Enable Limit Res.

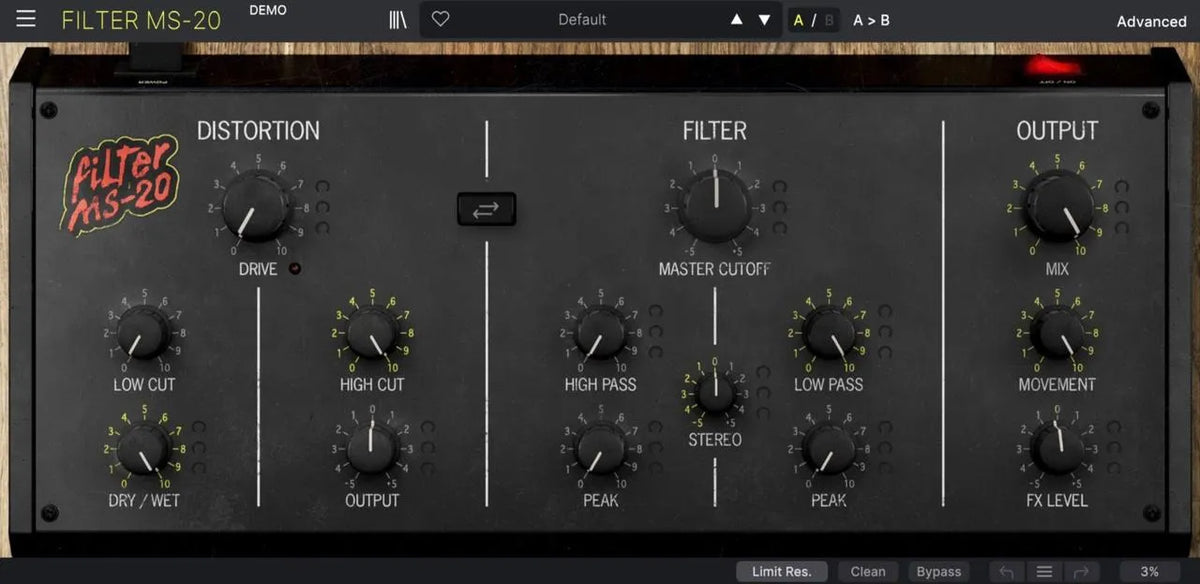pyautogui.click(x=781, y=571)
